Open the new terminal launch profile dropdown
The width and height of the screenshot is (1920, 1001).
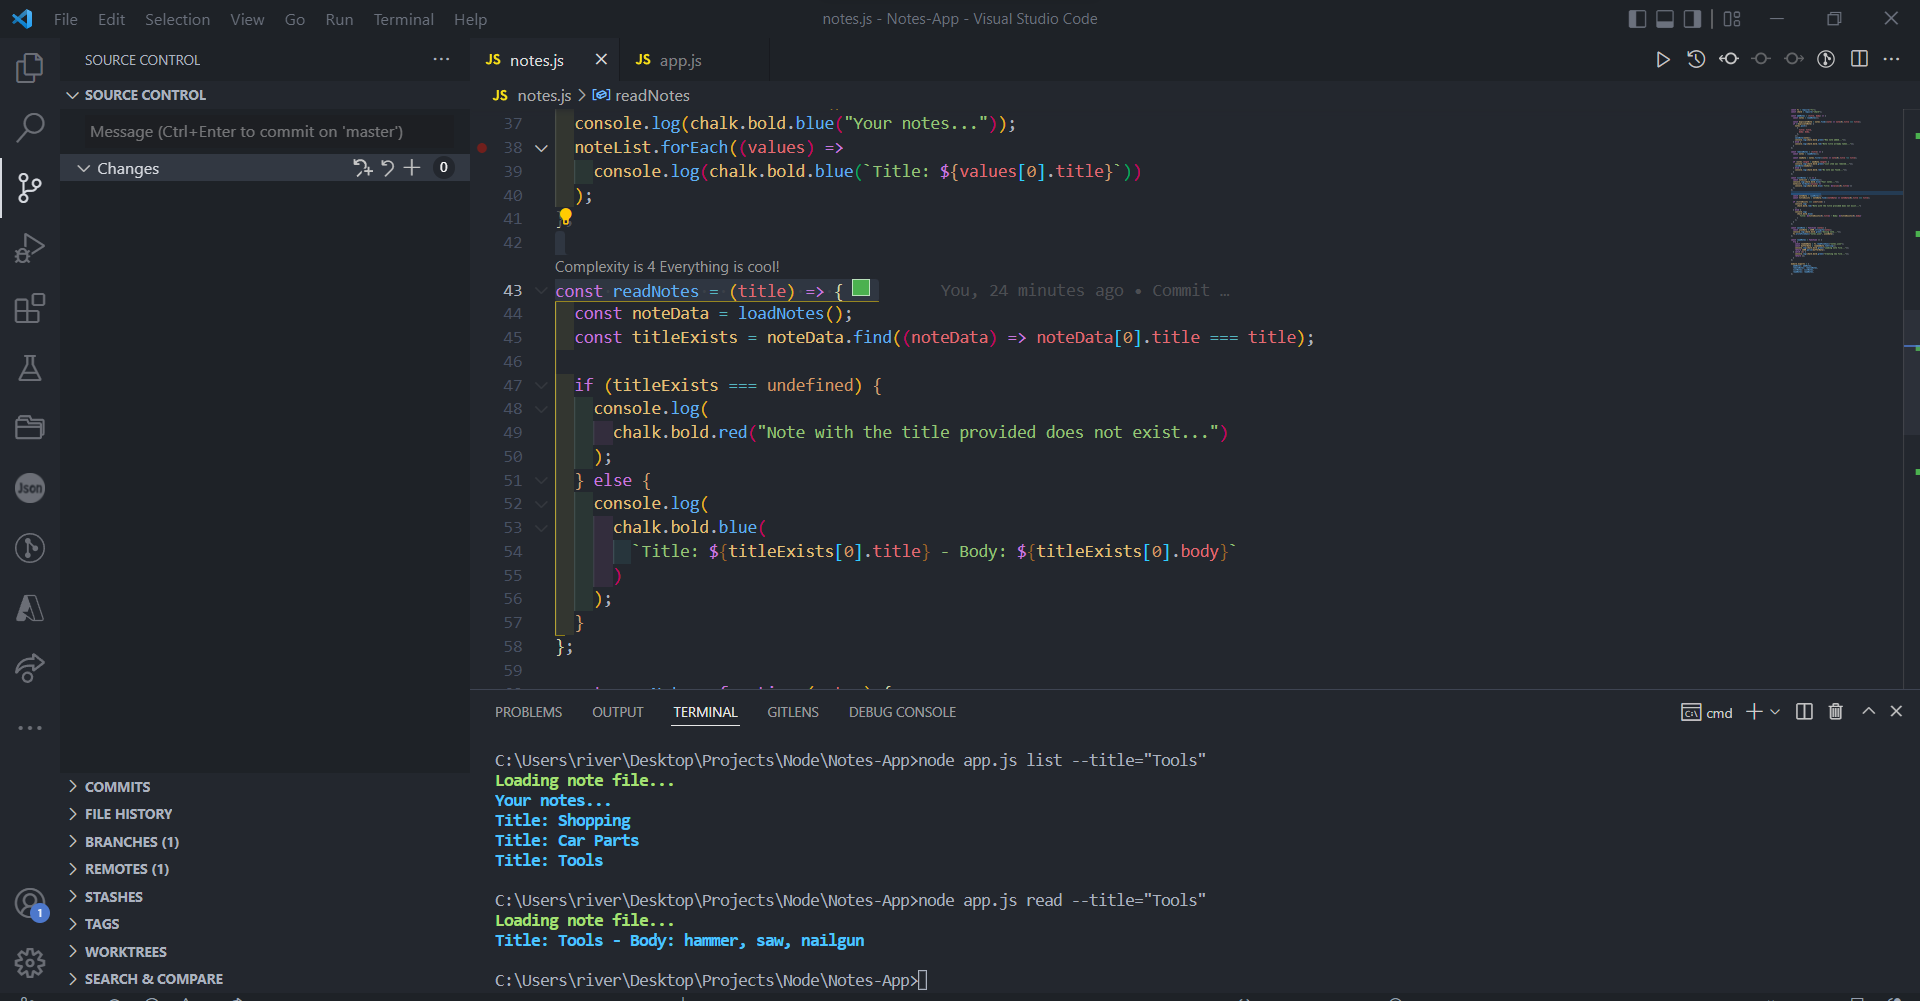click(1775, 712)
